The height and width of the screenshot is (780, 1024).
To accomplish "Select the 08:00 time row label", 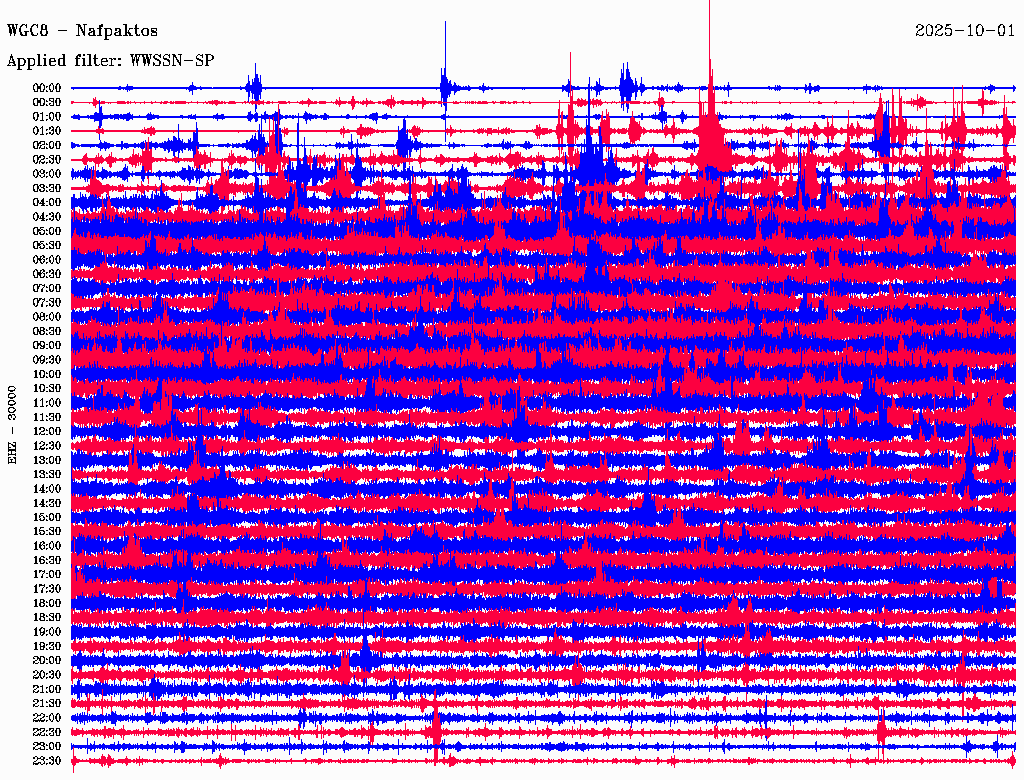I will point(47,317).
